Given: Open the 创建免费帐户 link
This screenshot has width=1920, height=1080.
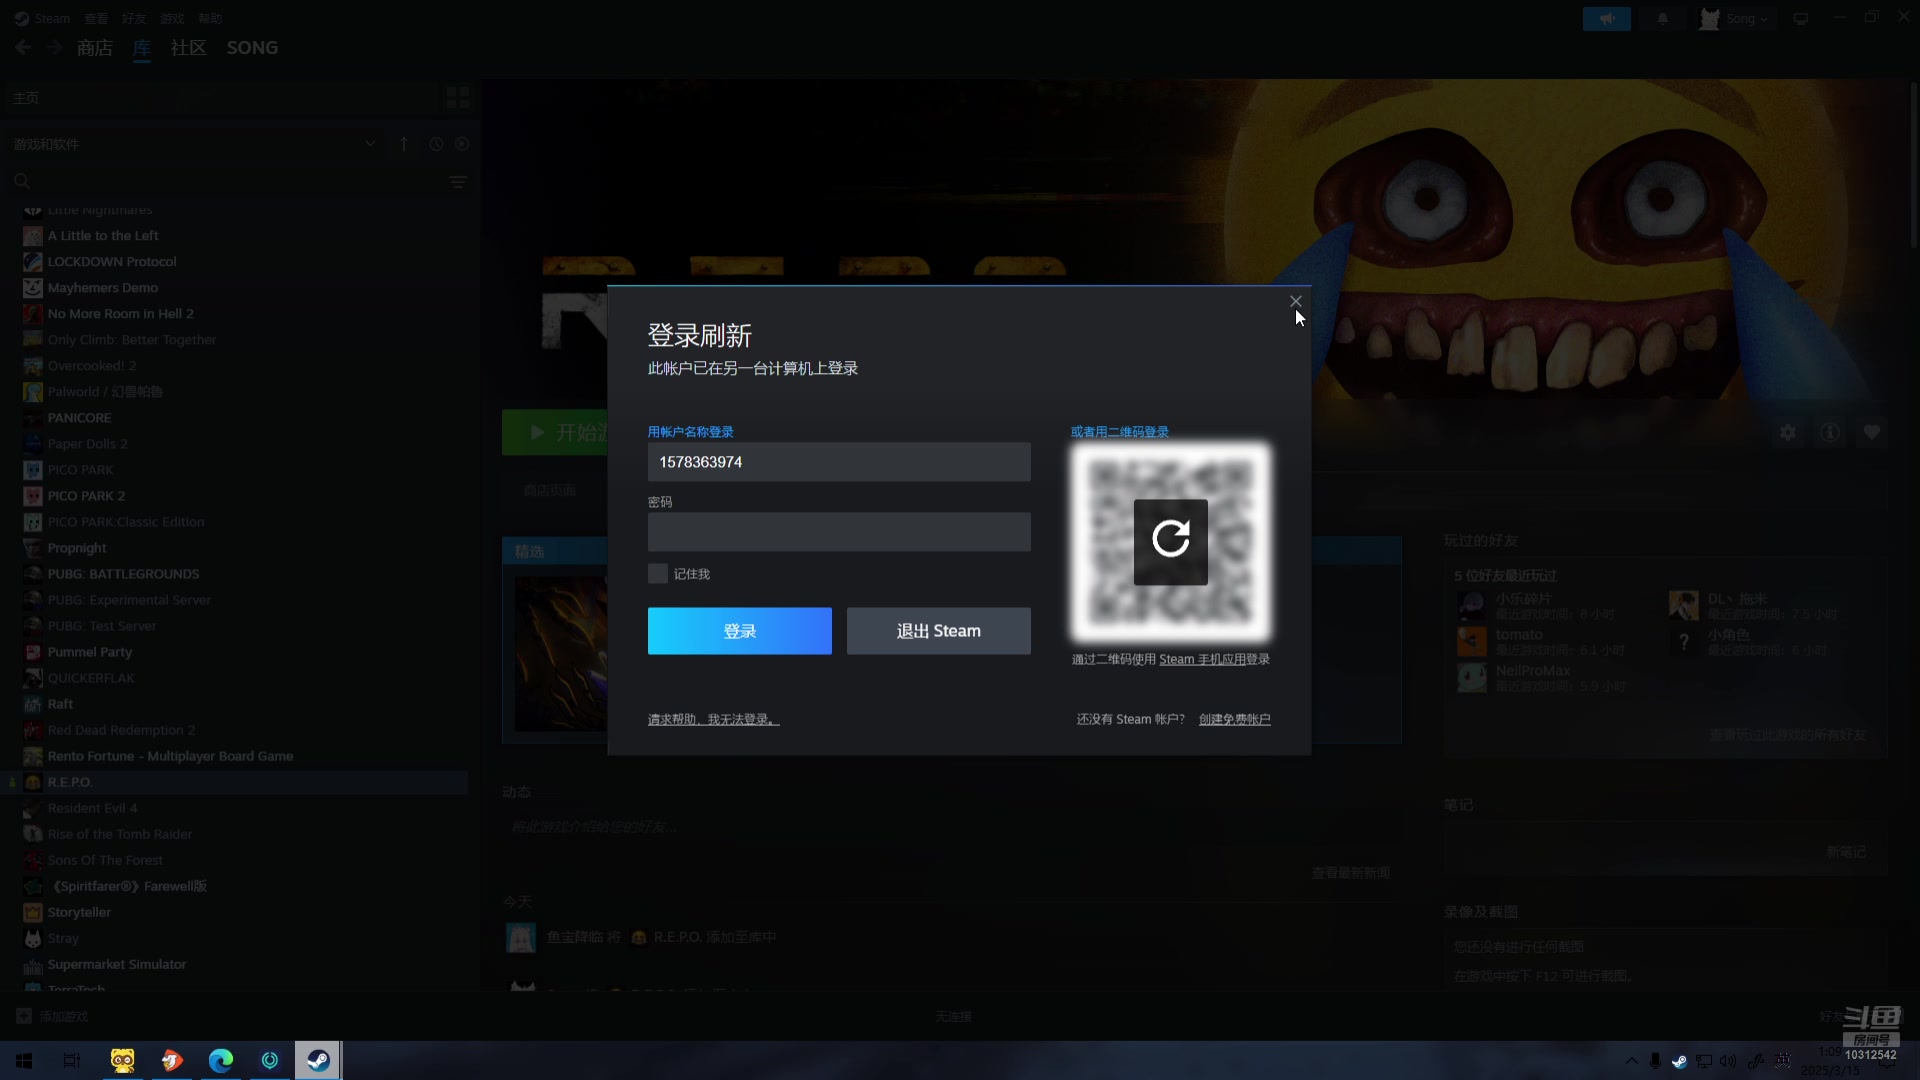Looking at the screenshot, I should (1234, 719).
